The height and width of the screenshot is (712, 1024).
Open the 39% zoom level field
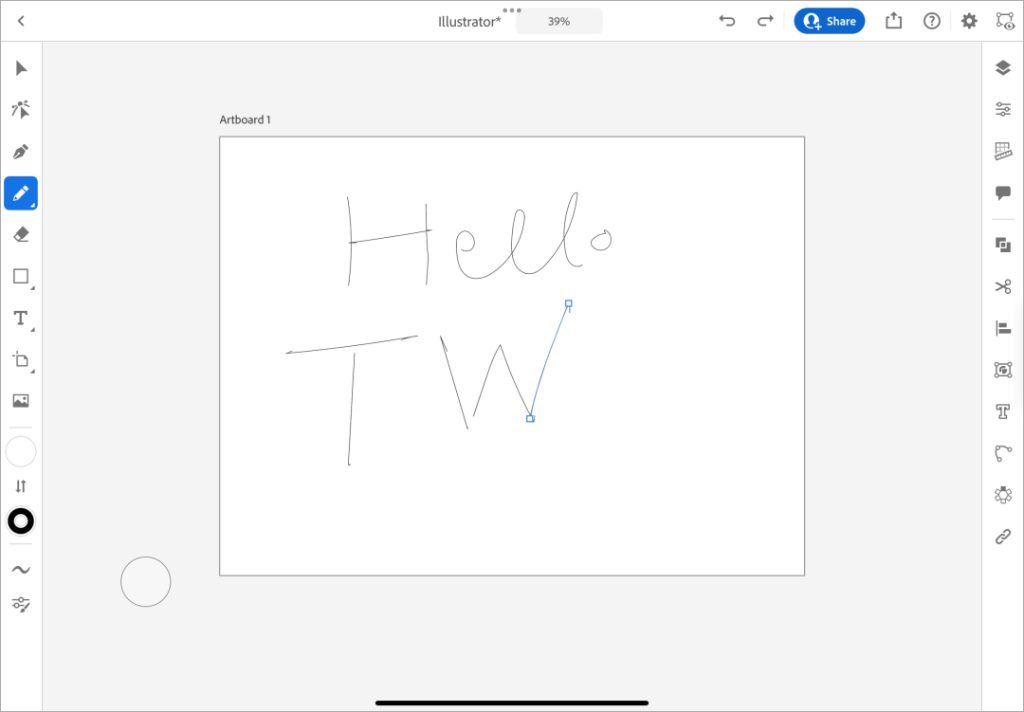click(559, 21)
